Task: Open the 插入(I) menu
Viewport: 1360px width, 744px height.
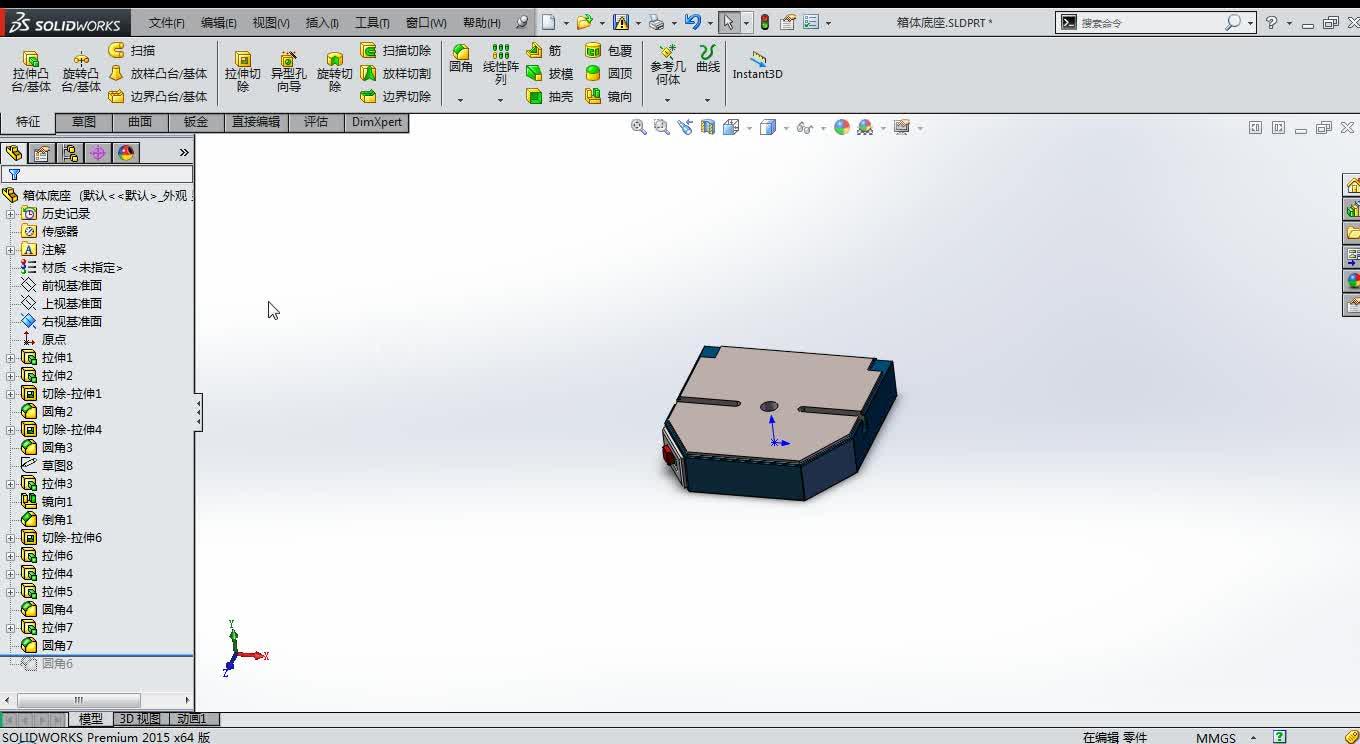Action: (322, 23)
